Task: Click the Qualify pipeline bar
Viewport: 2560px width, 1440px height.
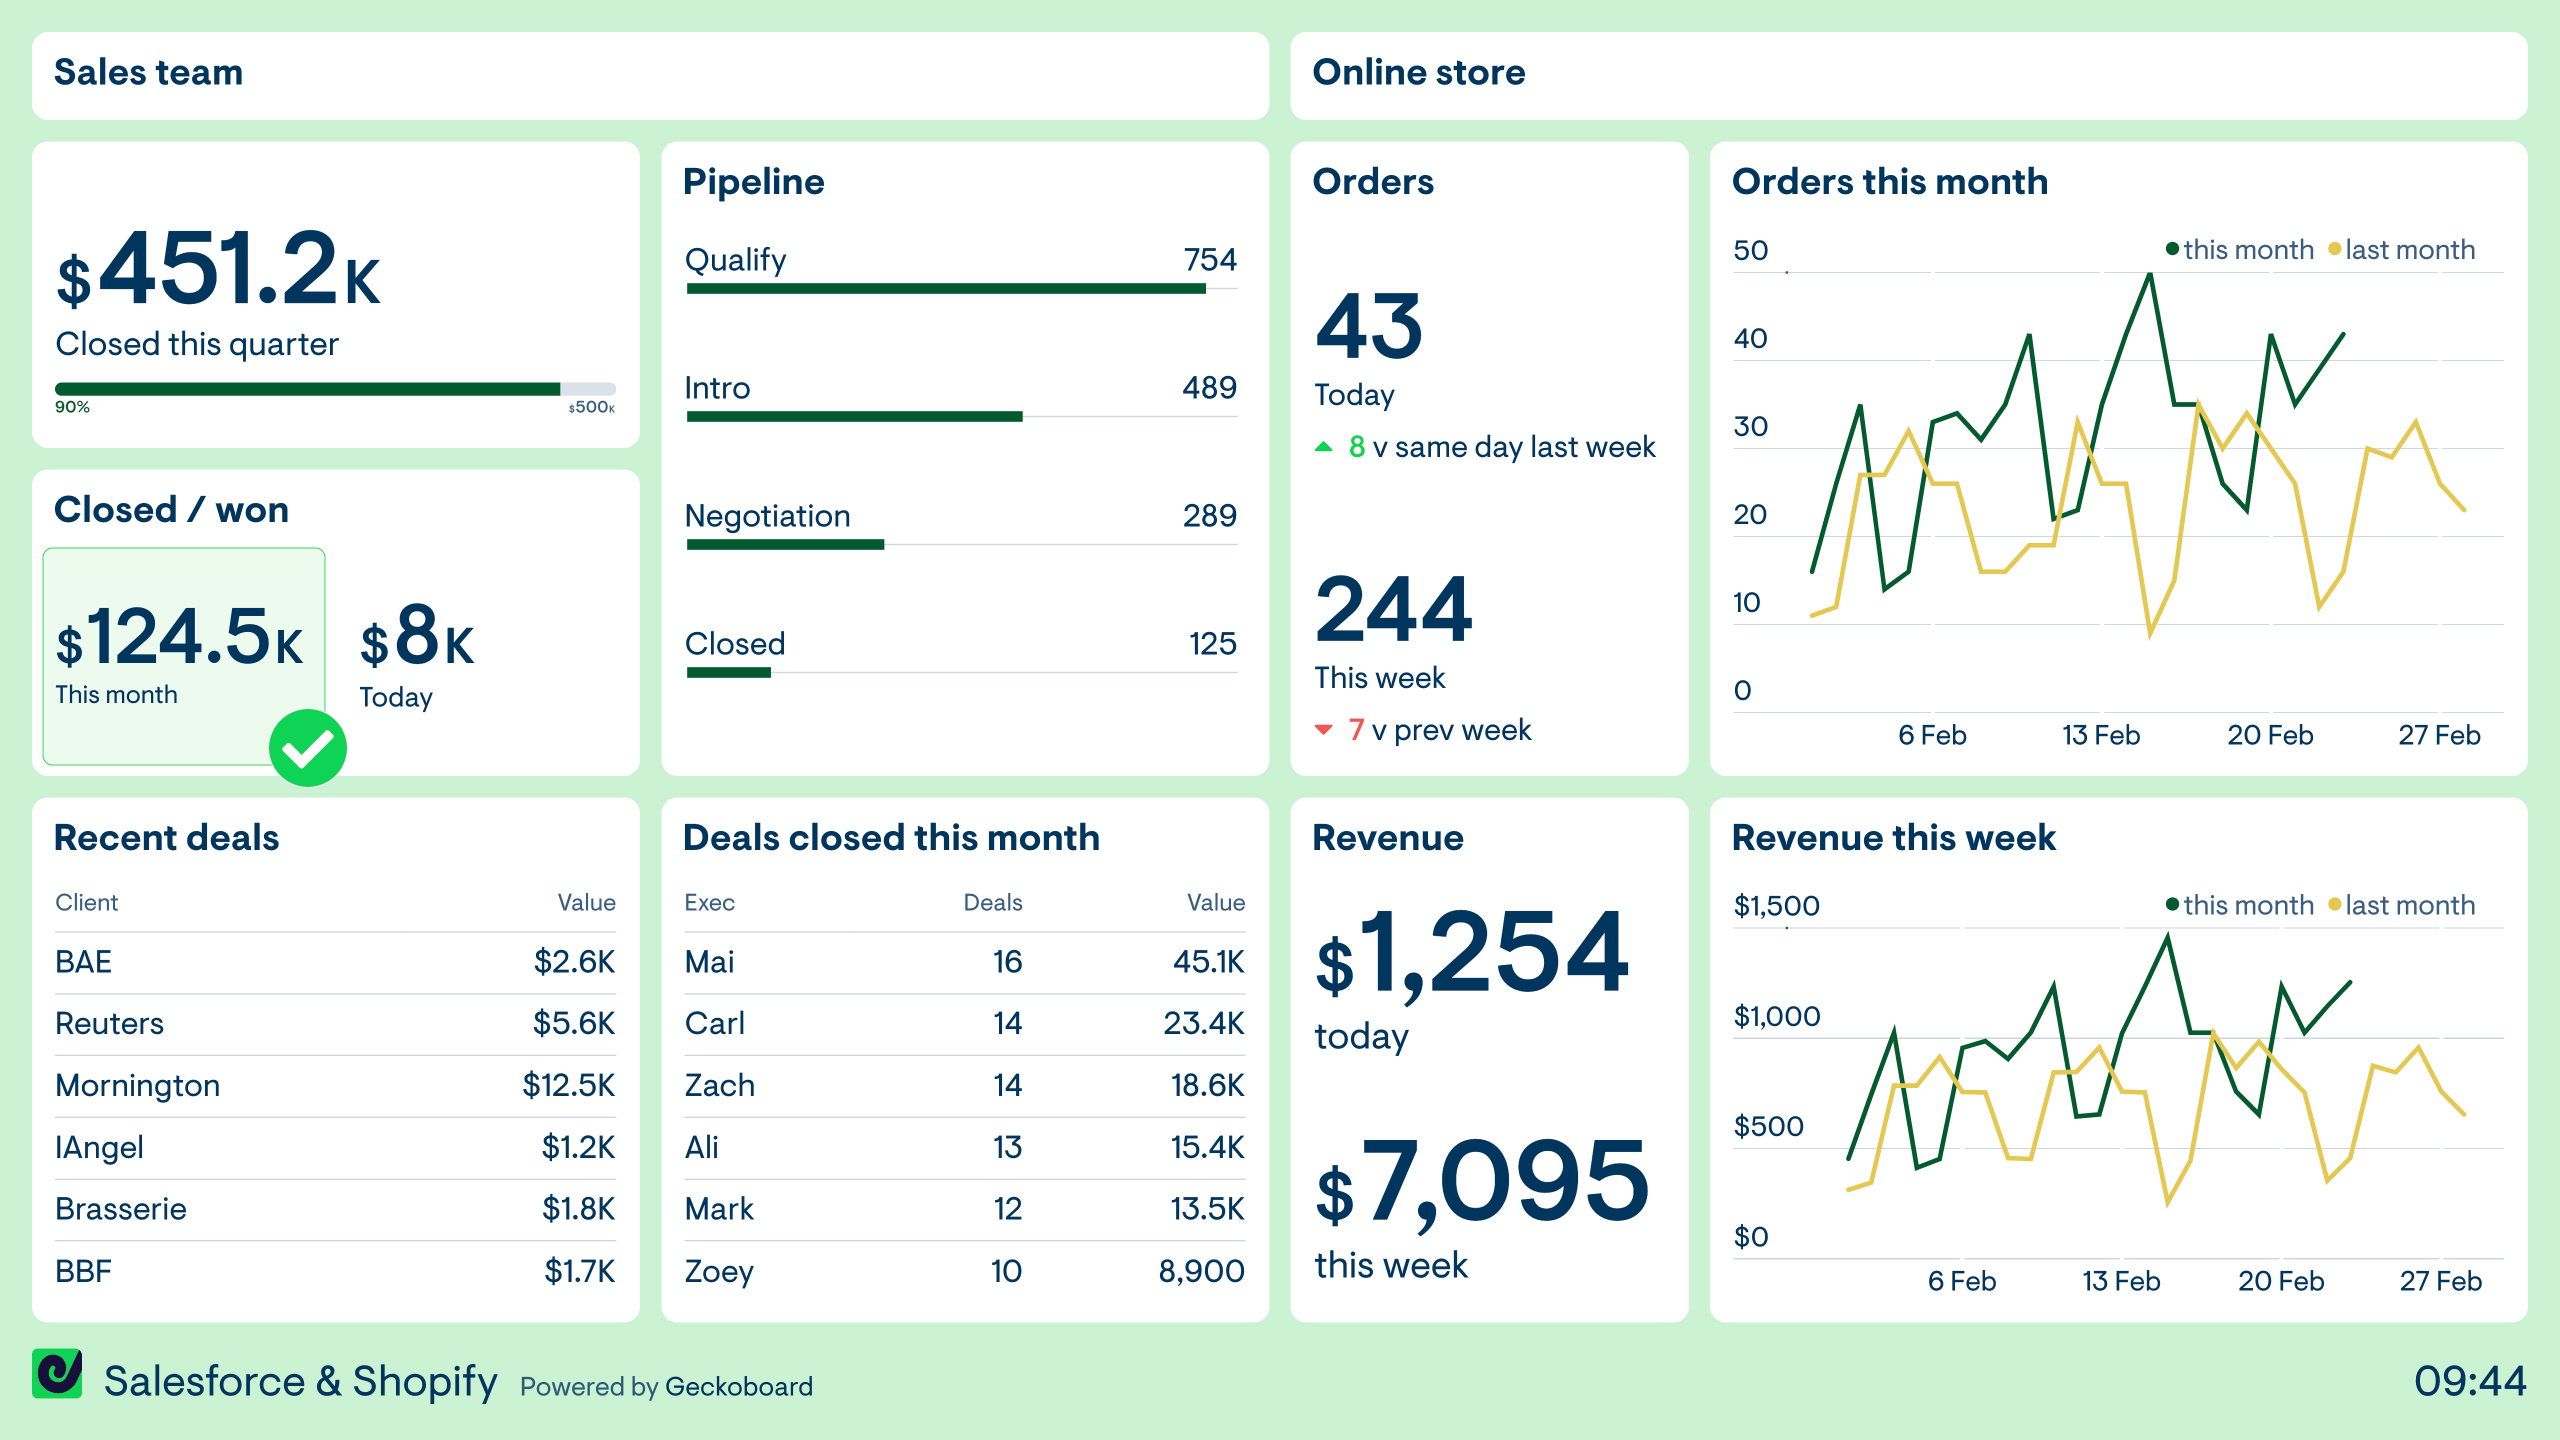Action: click(945, 289)
